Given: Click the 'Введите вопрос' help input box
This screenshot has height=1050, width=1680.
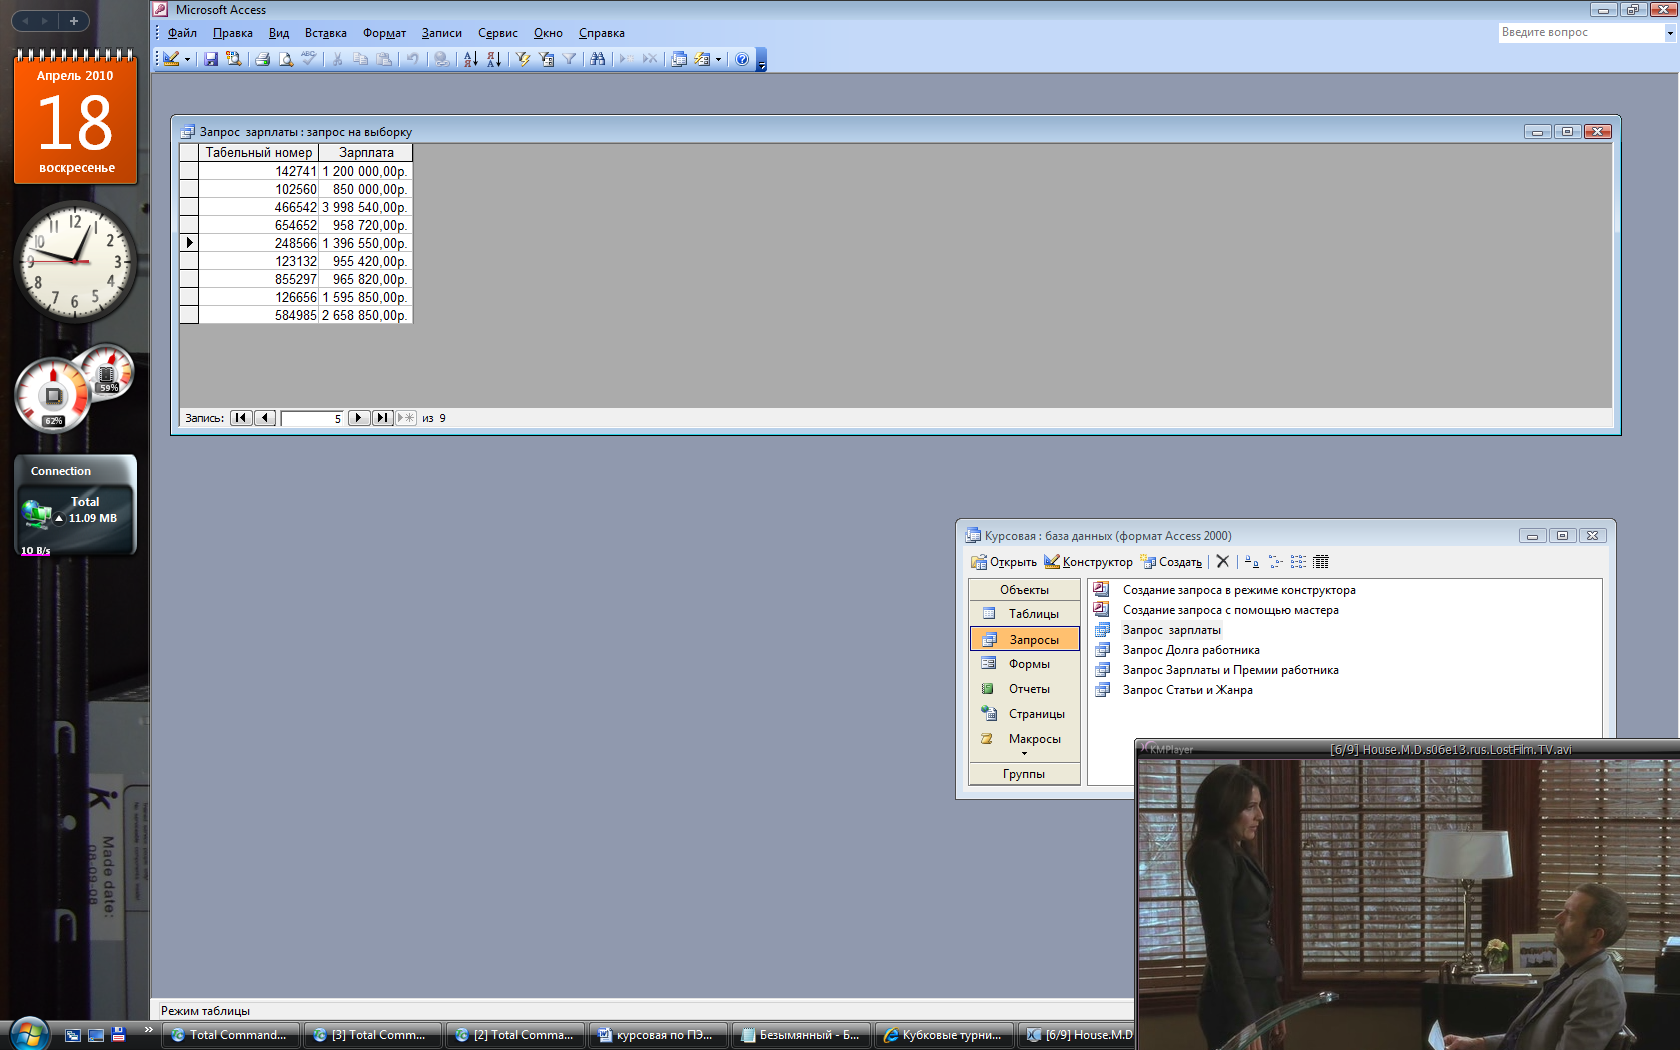Looking at the screenshot, I should click(1580, 32).
